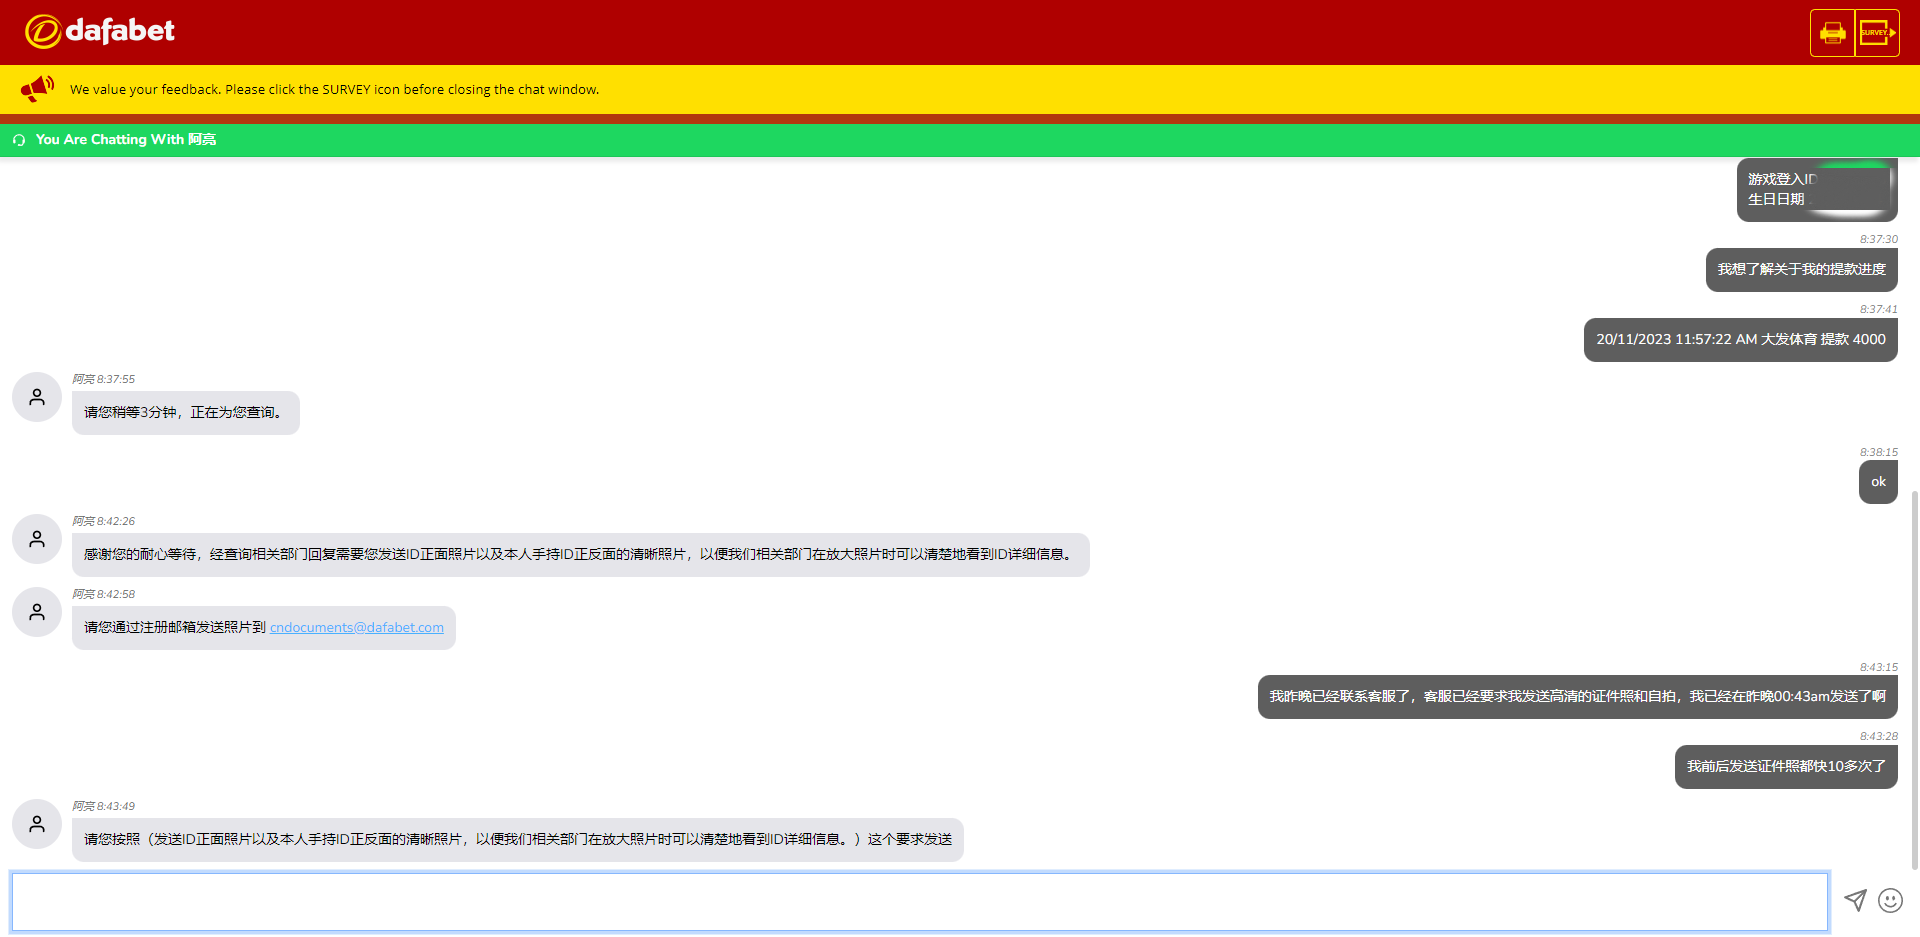Click agent avatar beside the email message

(37, 612)
